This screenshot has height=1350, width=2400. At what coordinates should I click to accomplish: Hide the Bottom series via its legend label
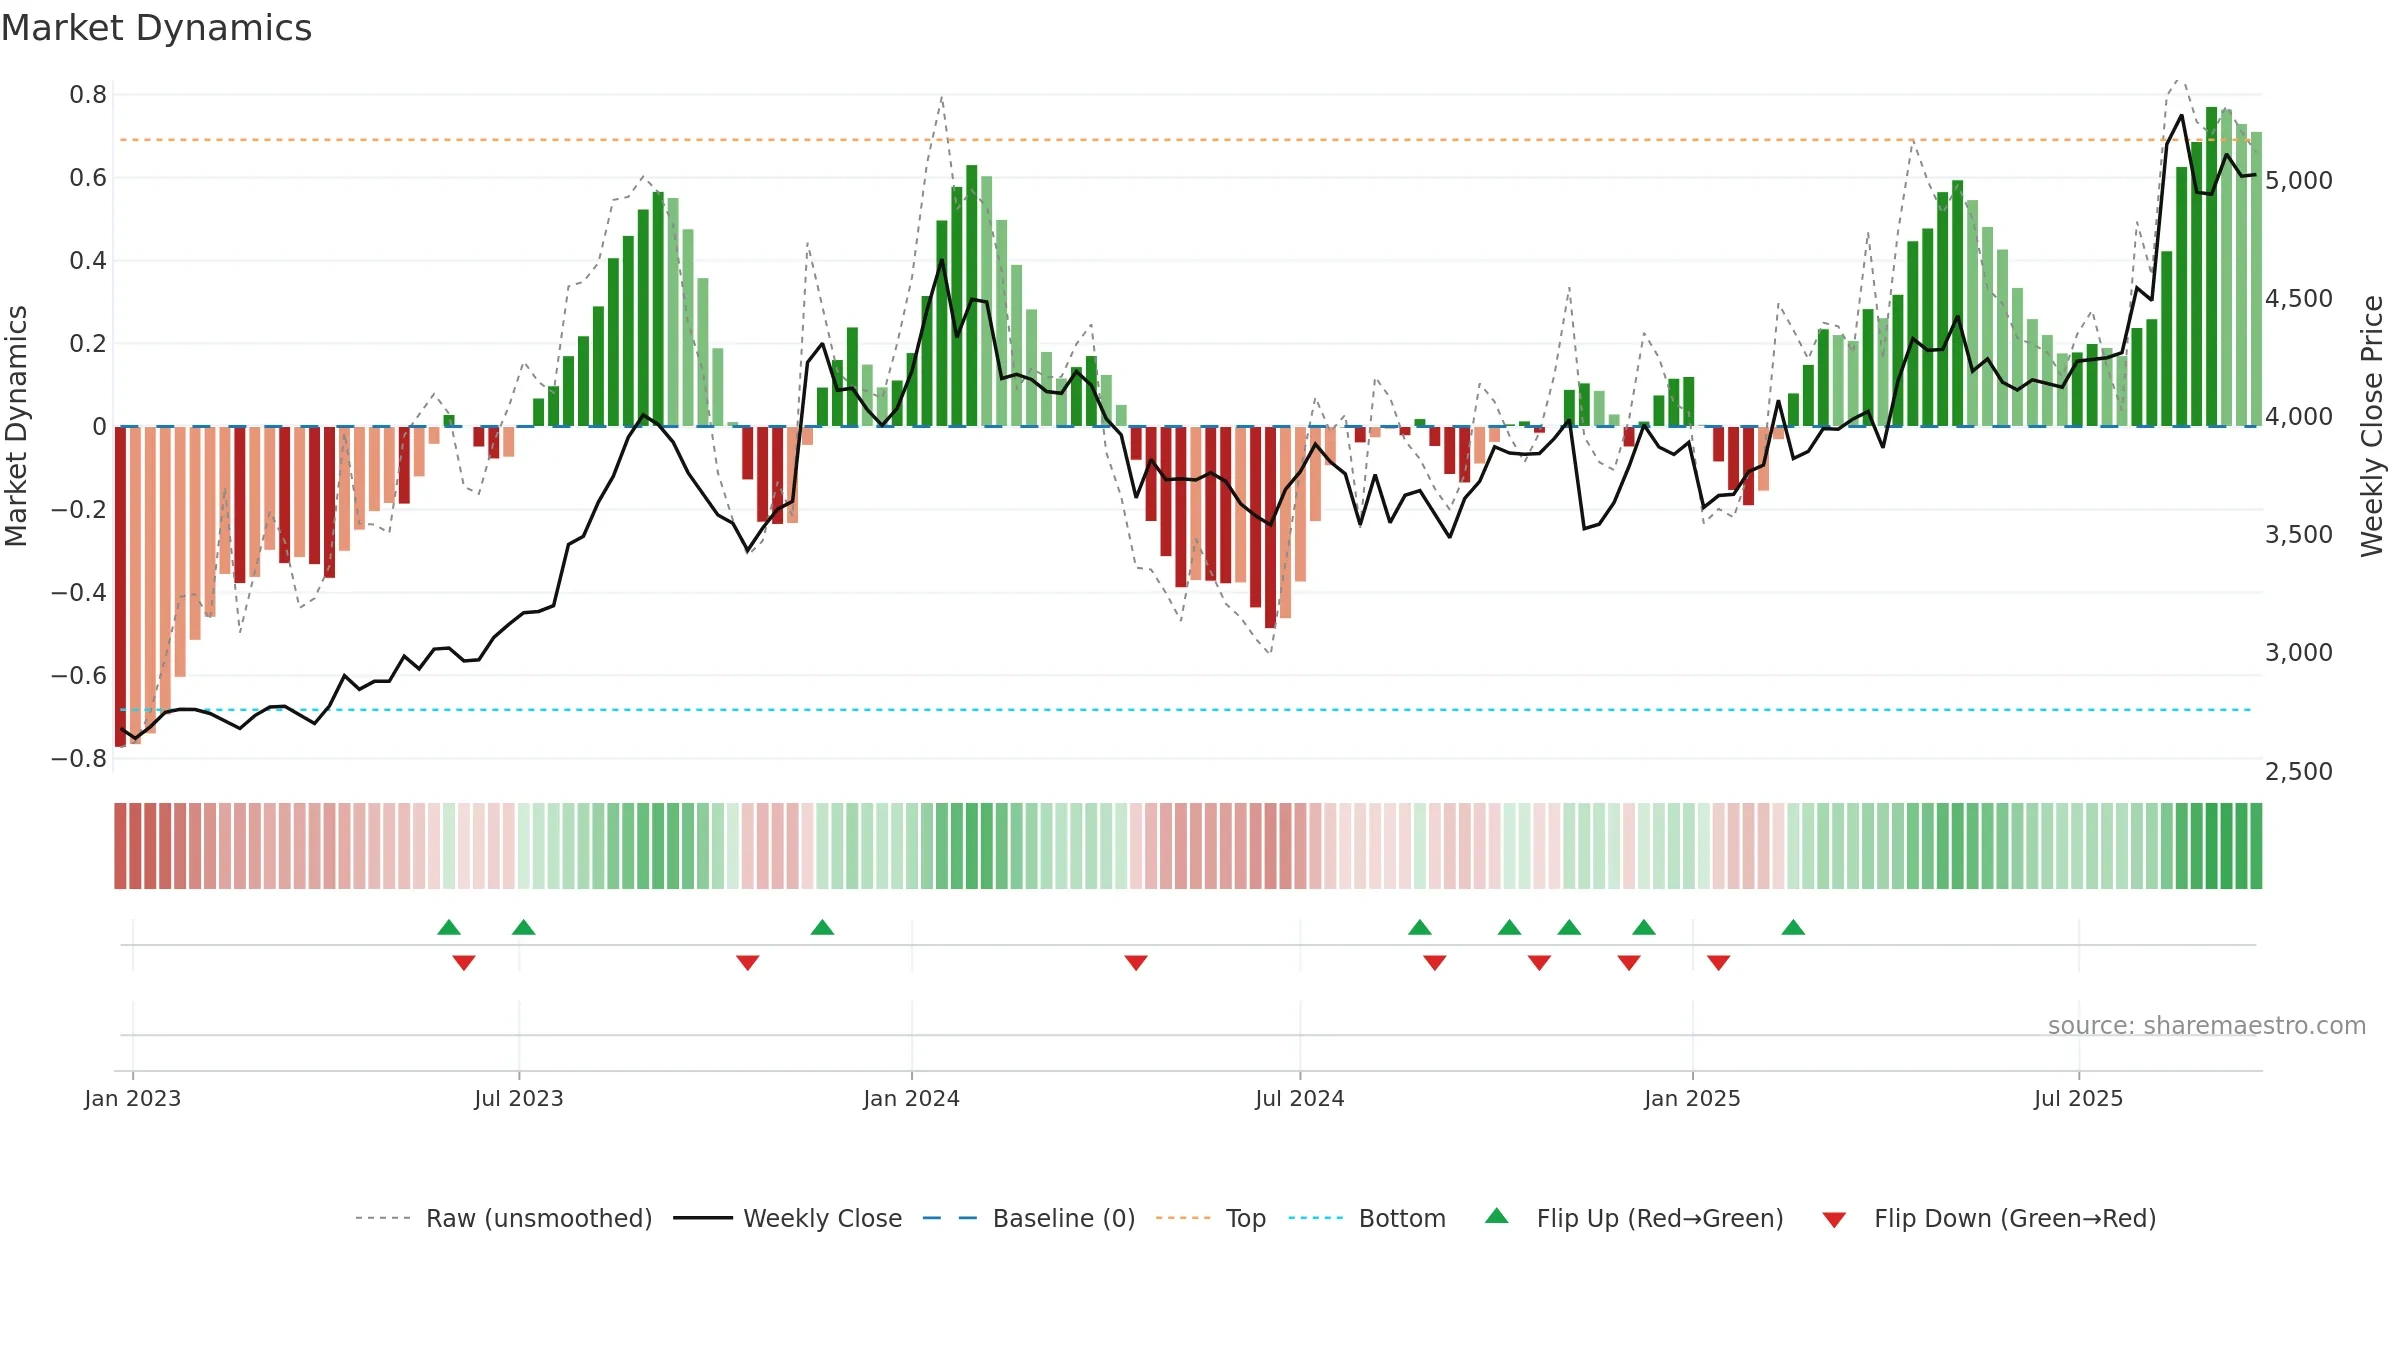click(1402, 1218)
